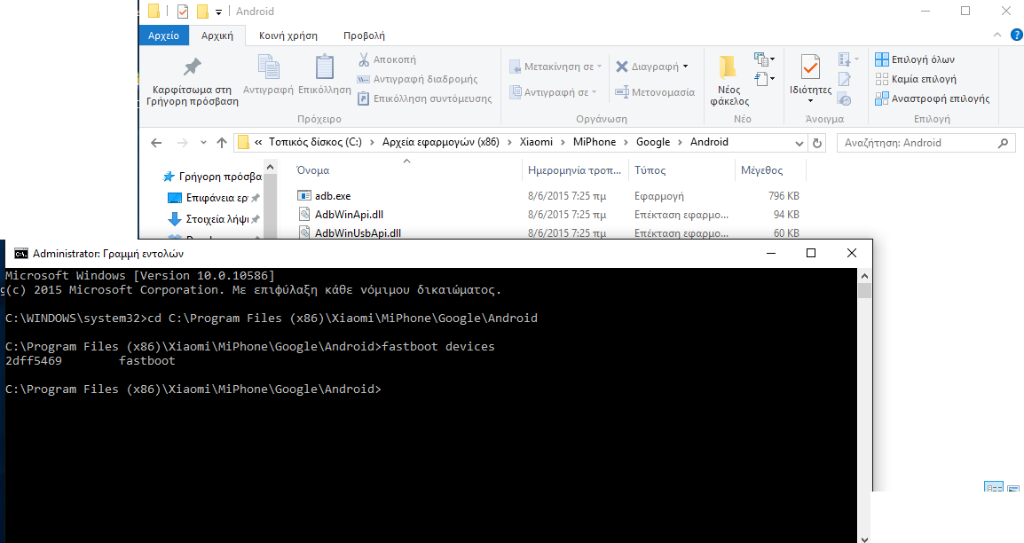Maximize the Administrator command prompt window
The width and height of the screenshot is (1024, 543).
(x=811, y=253)
